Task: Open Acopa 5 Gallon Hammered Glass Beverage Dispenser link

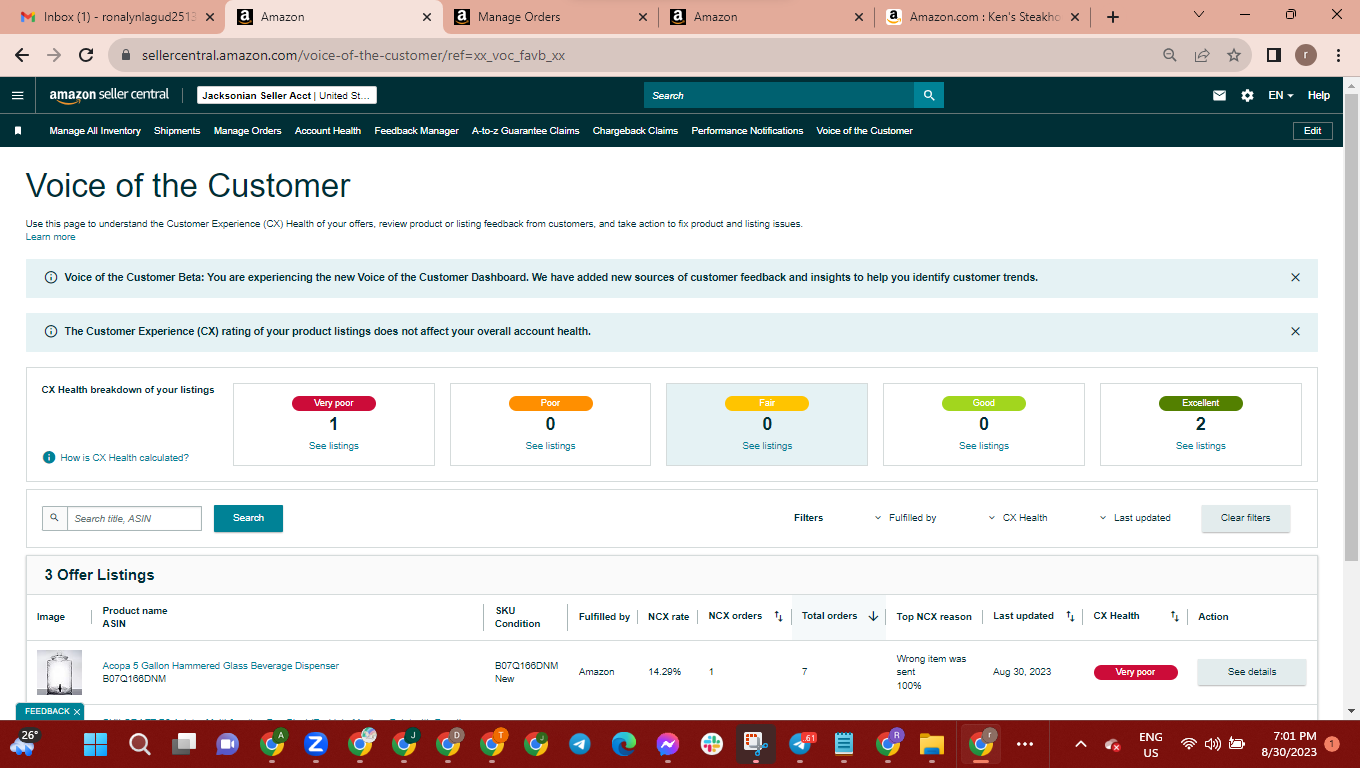Action: point(221,666)
